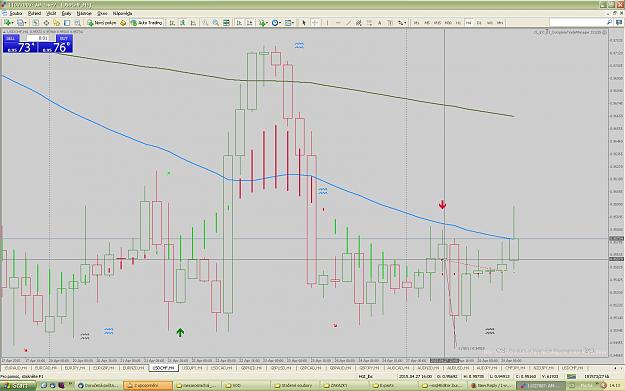The width and height of the screenshot is (625, 391).
Task: Select the Equidistant Channel tool
Action: 359,23
